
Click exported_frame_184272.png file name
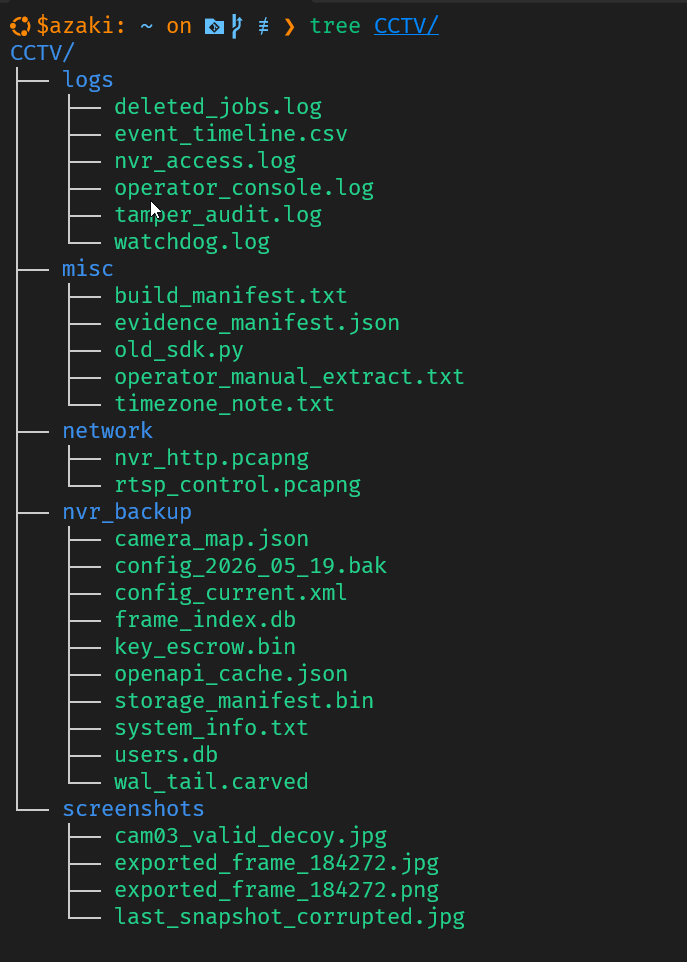click(277, 890)
